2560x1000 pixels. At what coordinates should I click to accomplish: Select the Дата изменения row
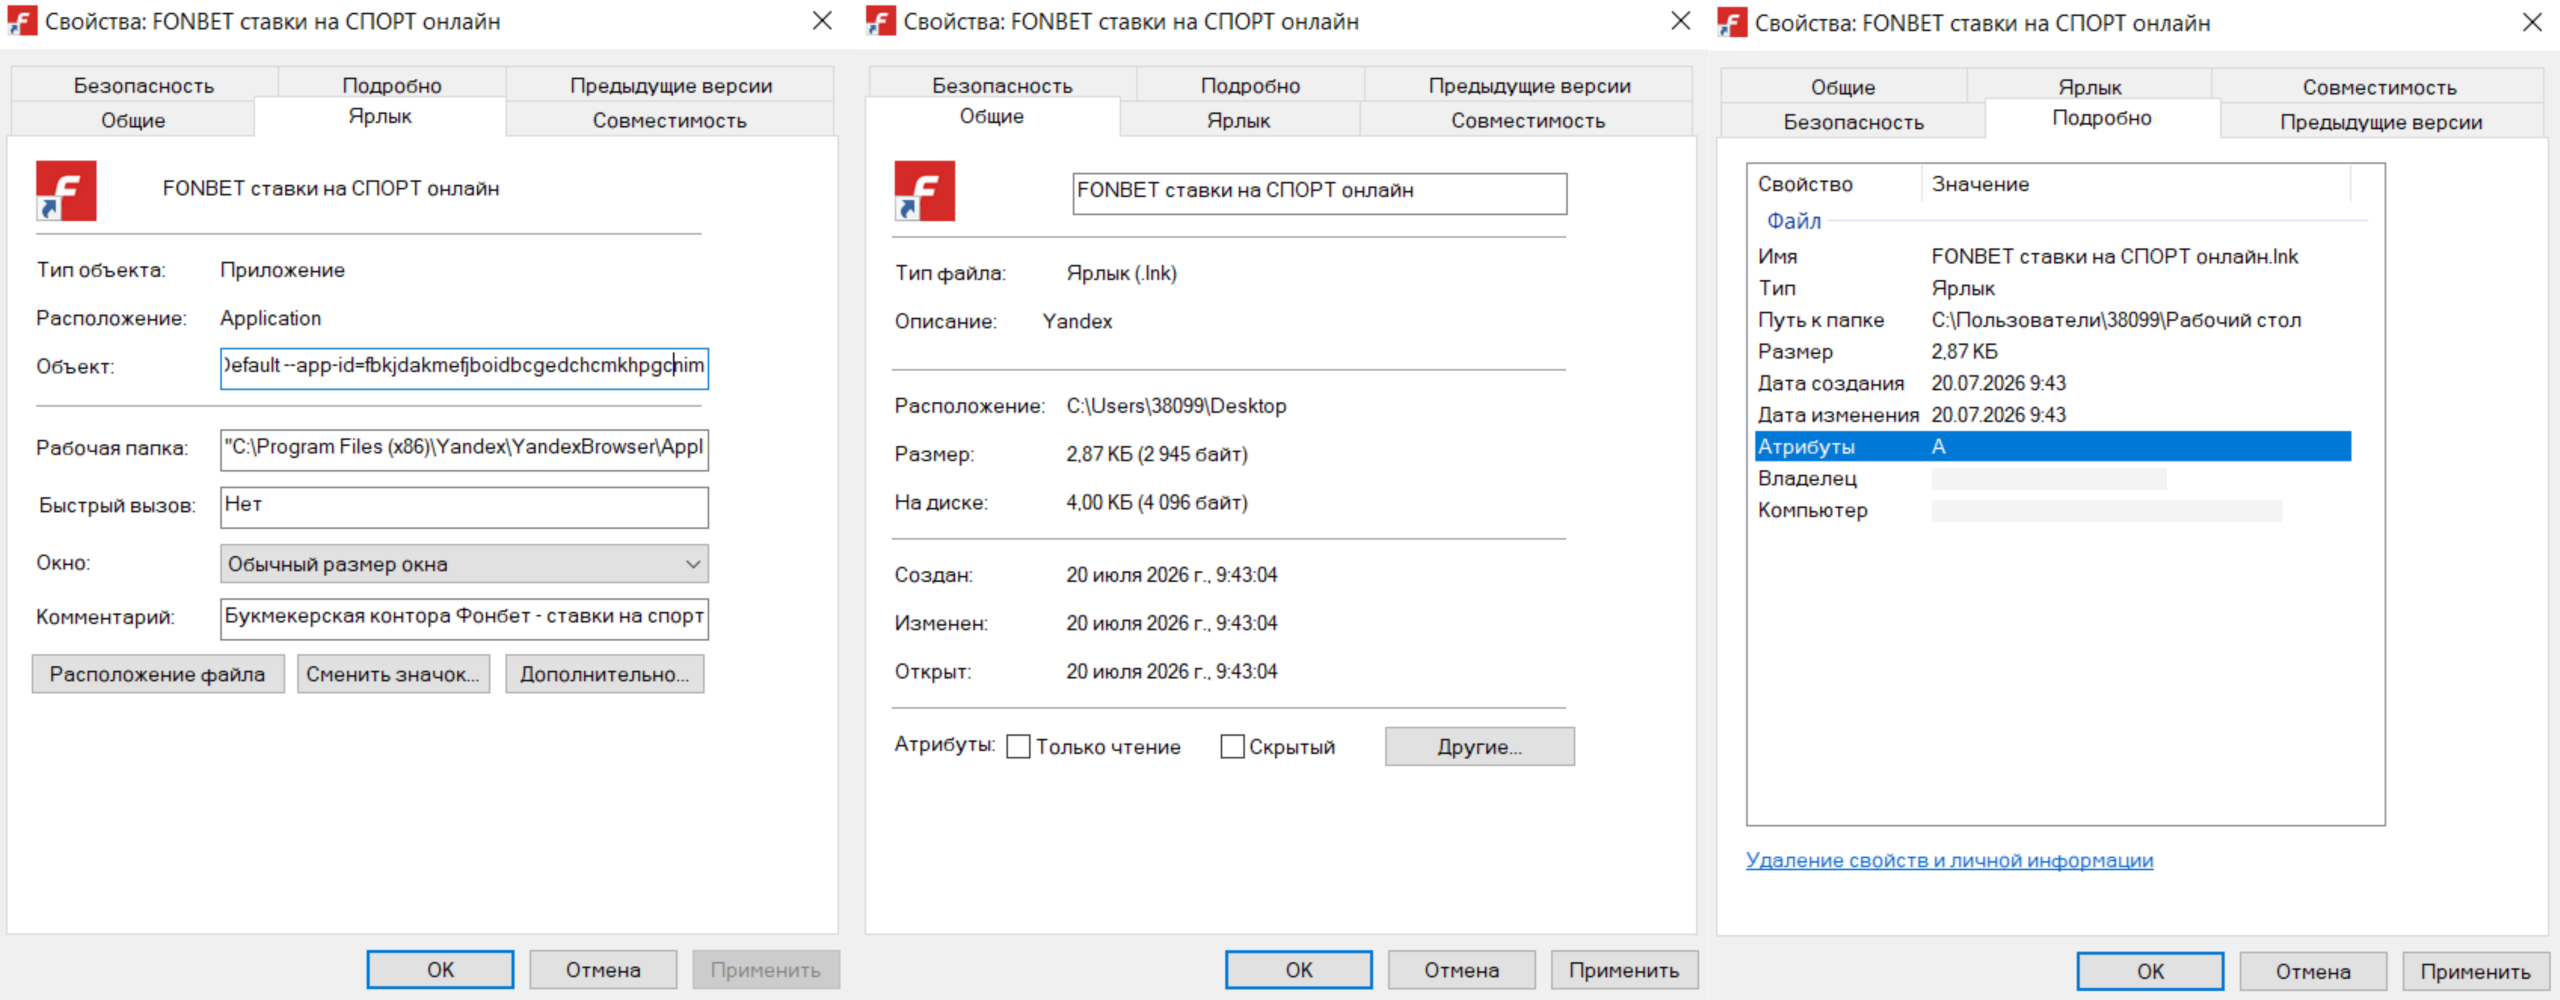pyautogui.click(x=2053, y=415)
